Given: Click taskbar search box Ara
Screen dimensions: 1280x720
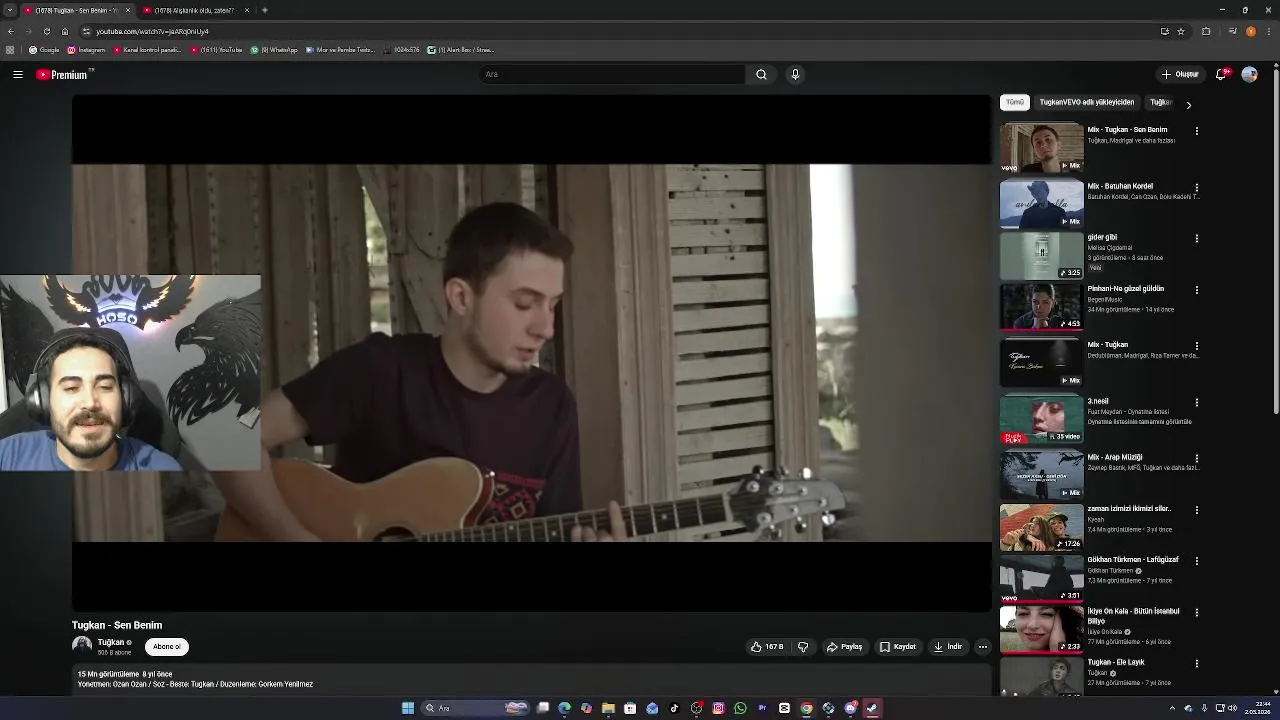Looking at the screenshot, I should pyautogui.click(x=477, y=708).
